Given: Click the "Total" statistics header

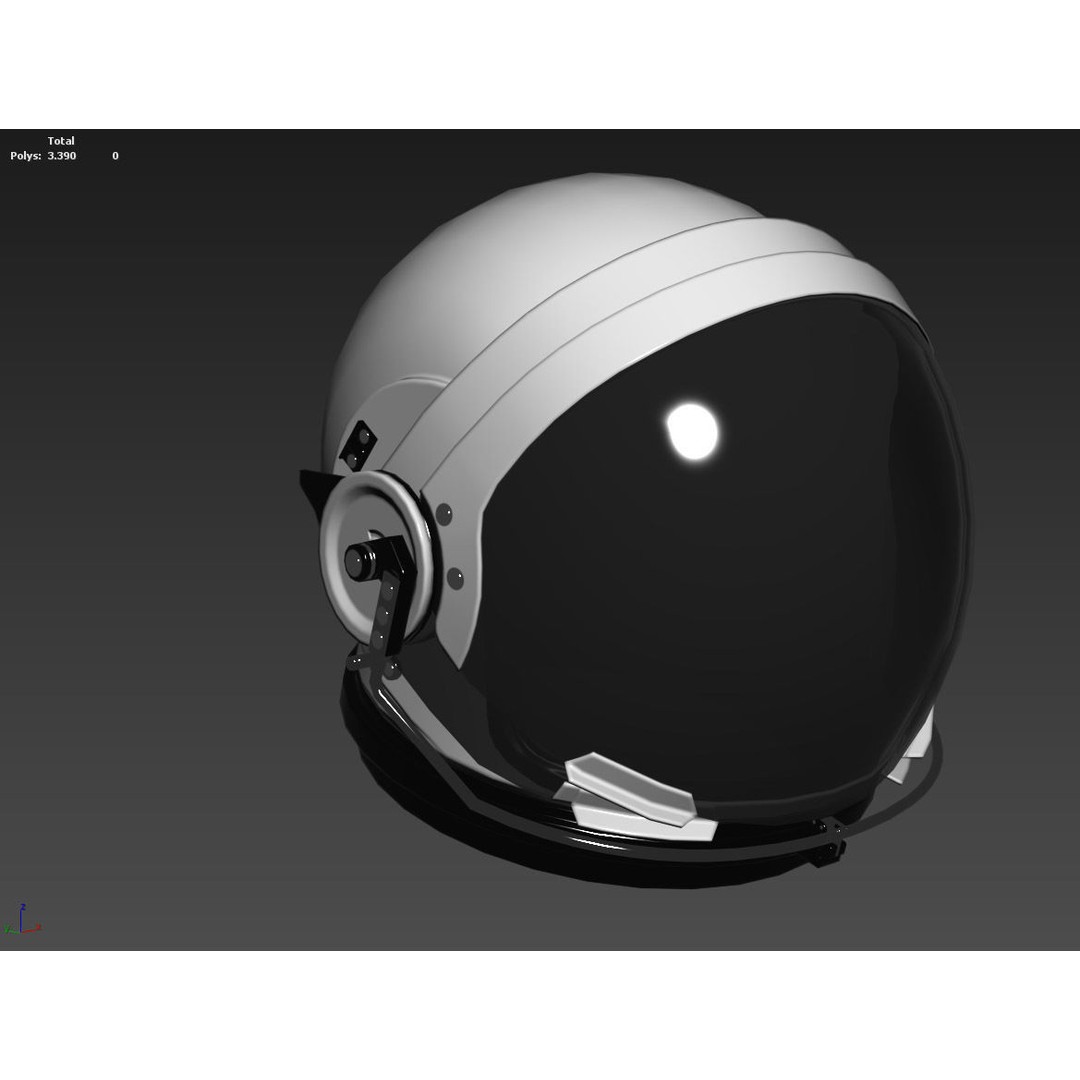Looking at the screenshot, I should [61, 141].
